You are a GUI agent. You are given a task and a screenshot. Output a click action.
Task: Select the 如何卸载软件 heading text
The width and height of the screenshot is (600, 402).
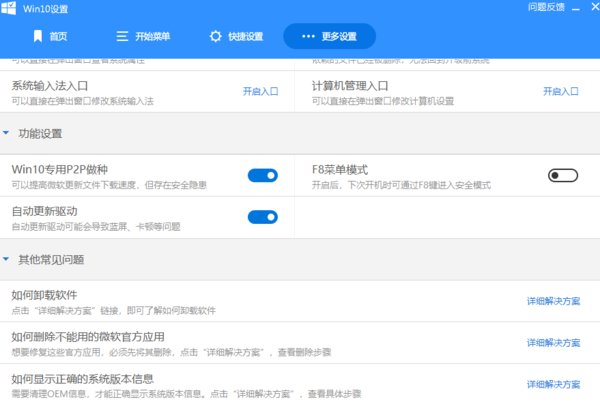point(44,295)
